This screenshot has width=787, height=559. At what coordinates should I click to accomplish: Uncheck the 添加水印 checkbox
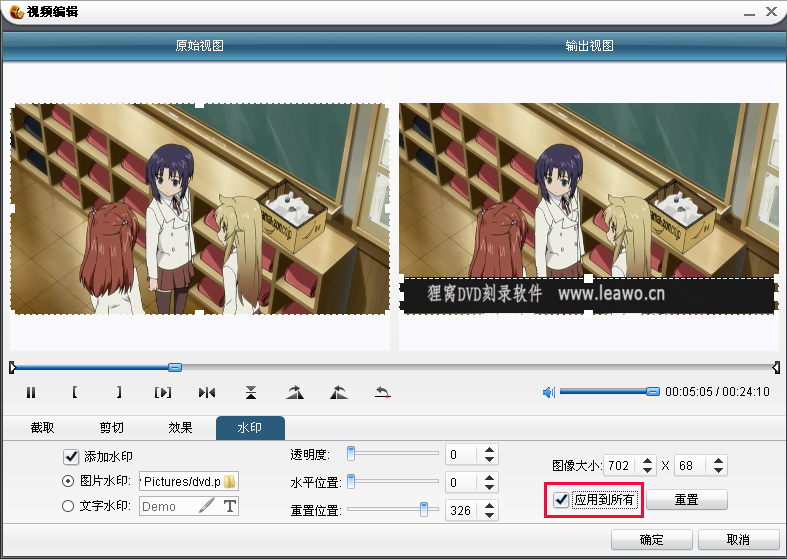(71, 457)
